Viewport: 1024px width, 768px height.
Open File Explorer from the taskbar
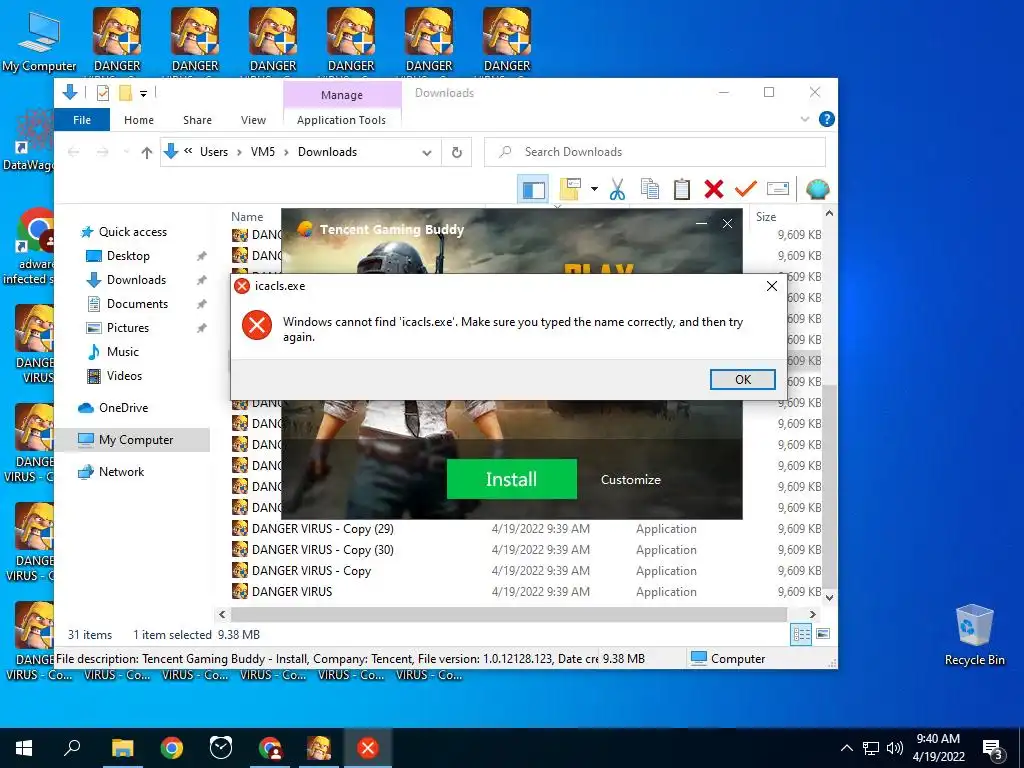tap(122, 748)
